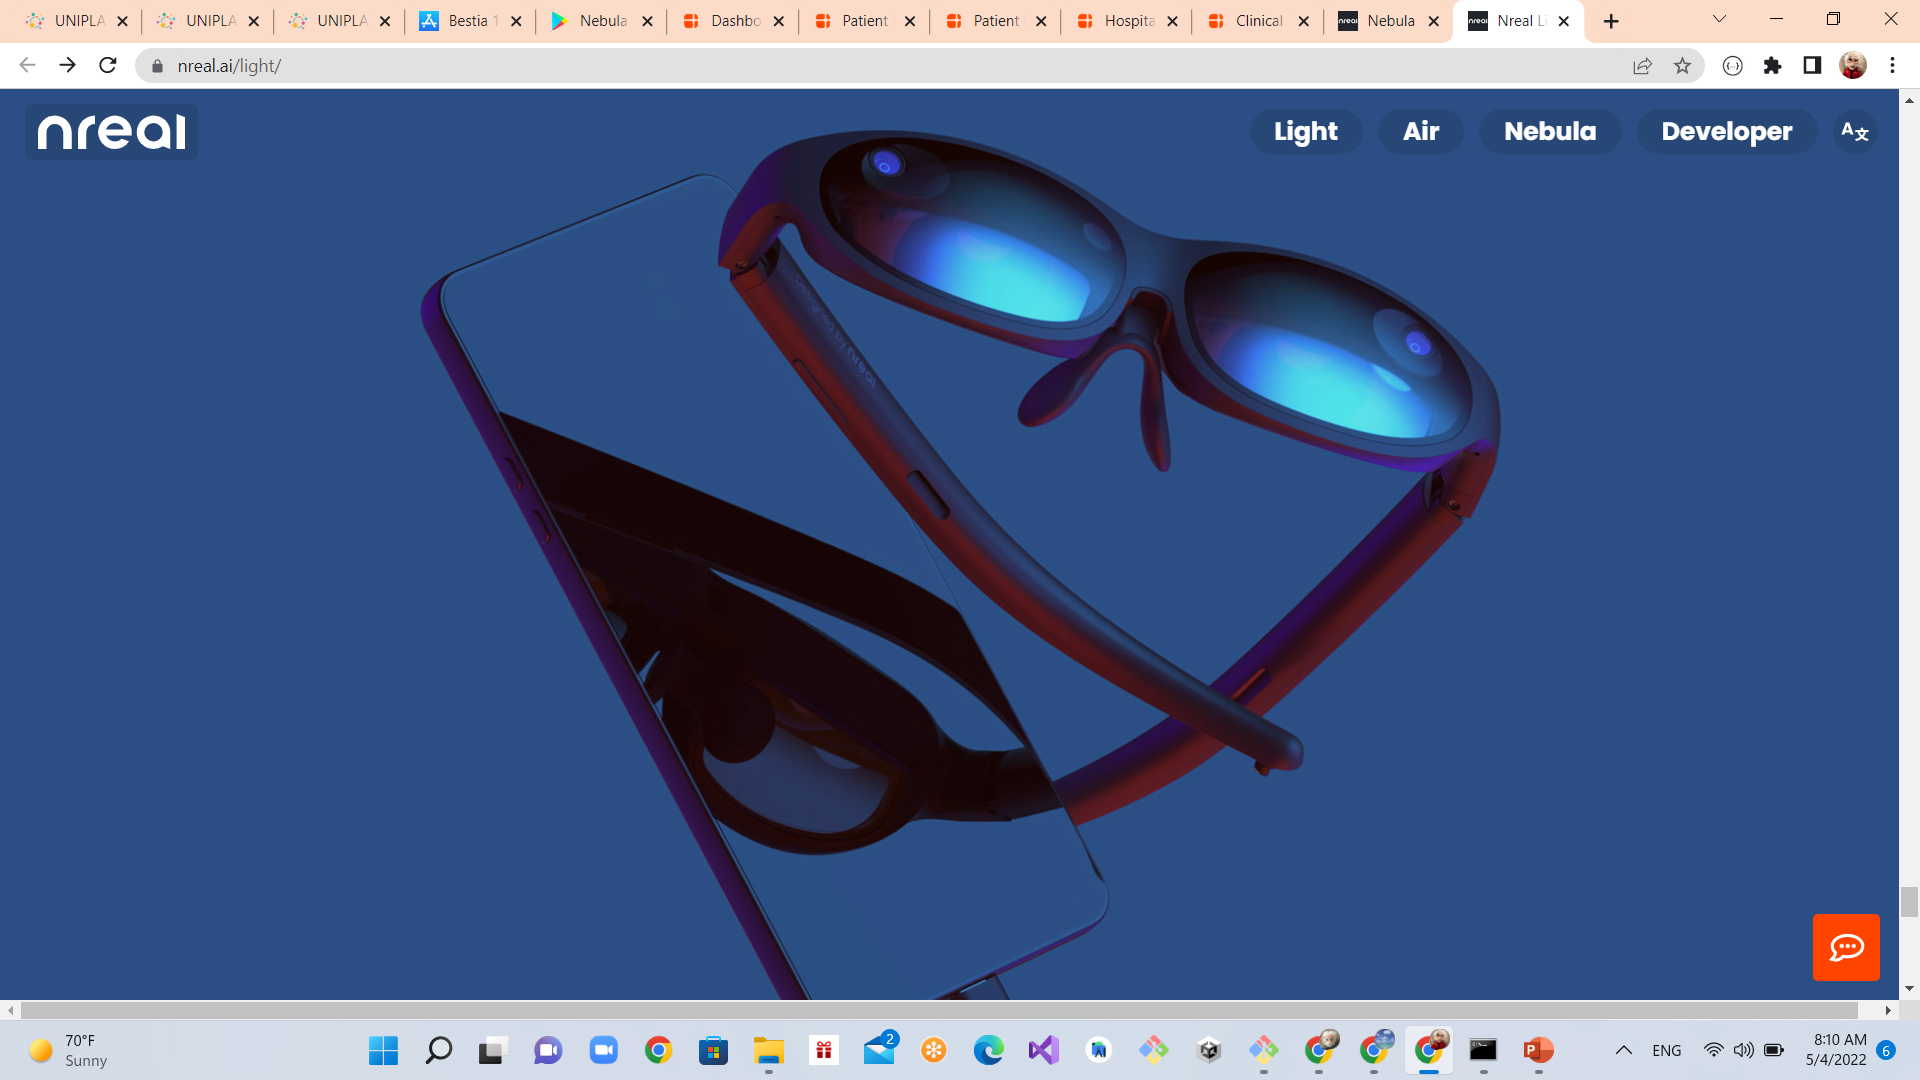Open the Air product page
Image resolution: width=1920 pixels, height=1080 pixels.
(x=1421, y=131)
